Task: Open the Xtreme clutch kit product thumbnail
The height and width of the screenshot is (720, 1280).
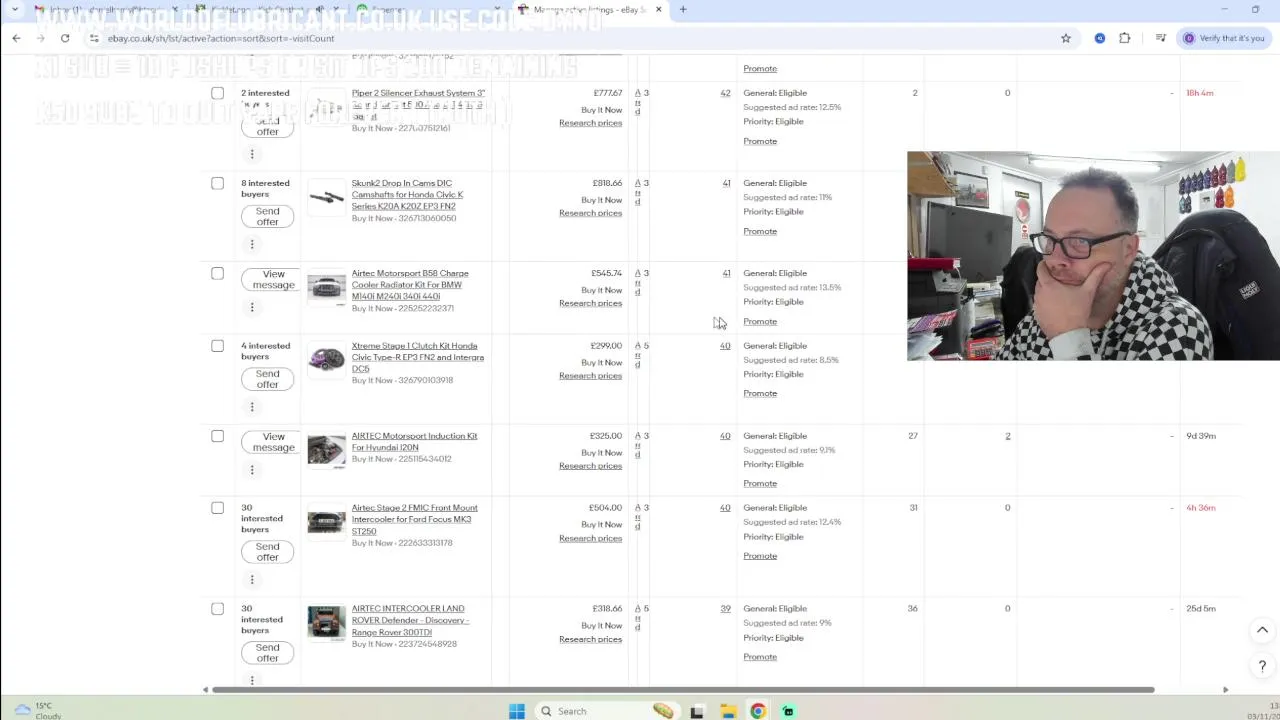Action: [x=326, y=360]
